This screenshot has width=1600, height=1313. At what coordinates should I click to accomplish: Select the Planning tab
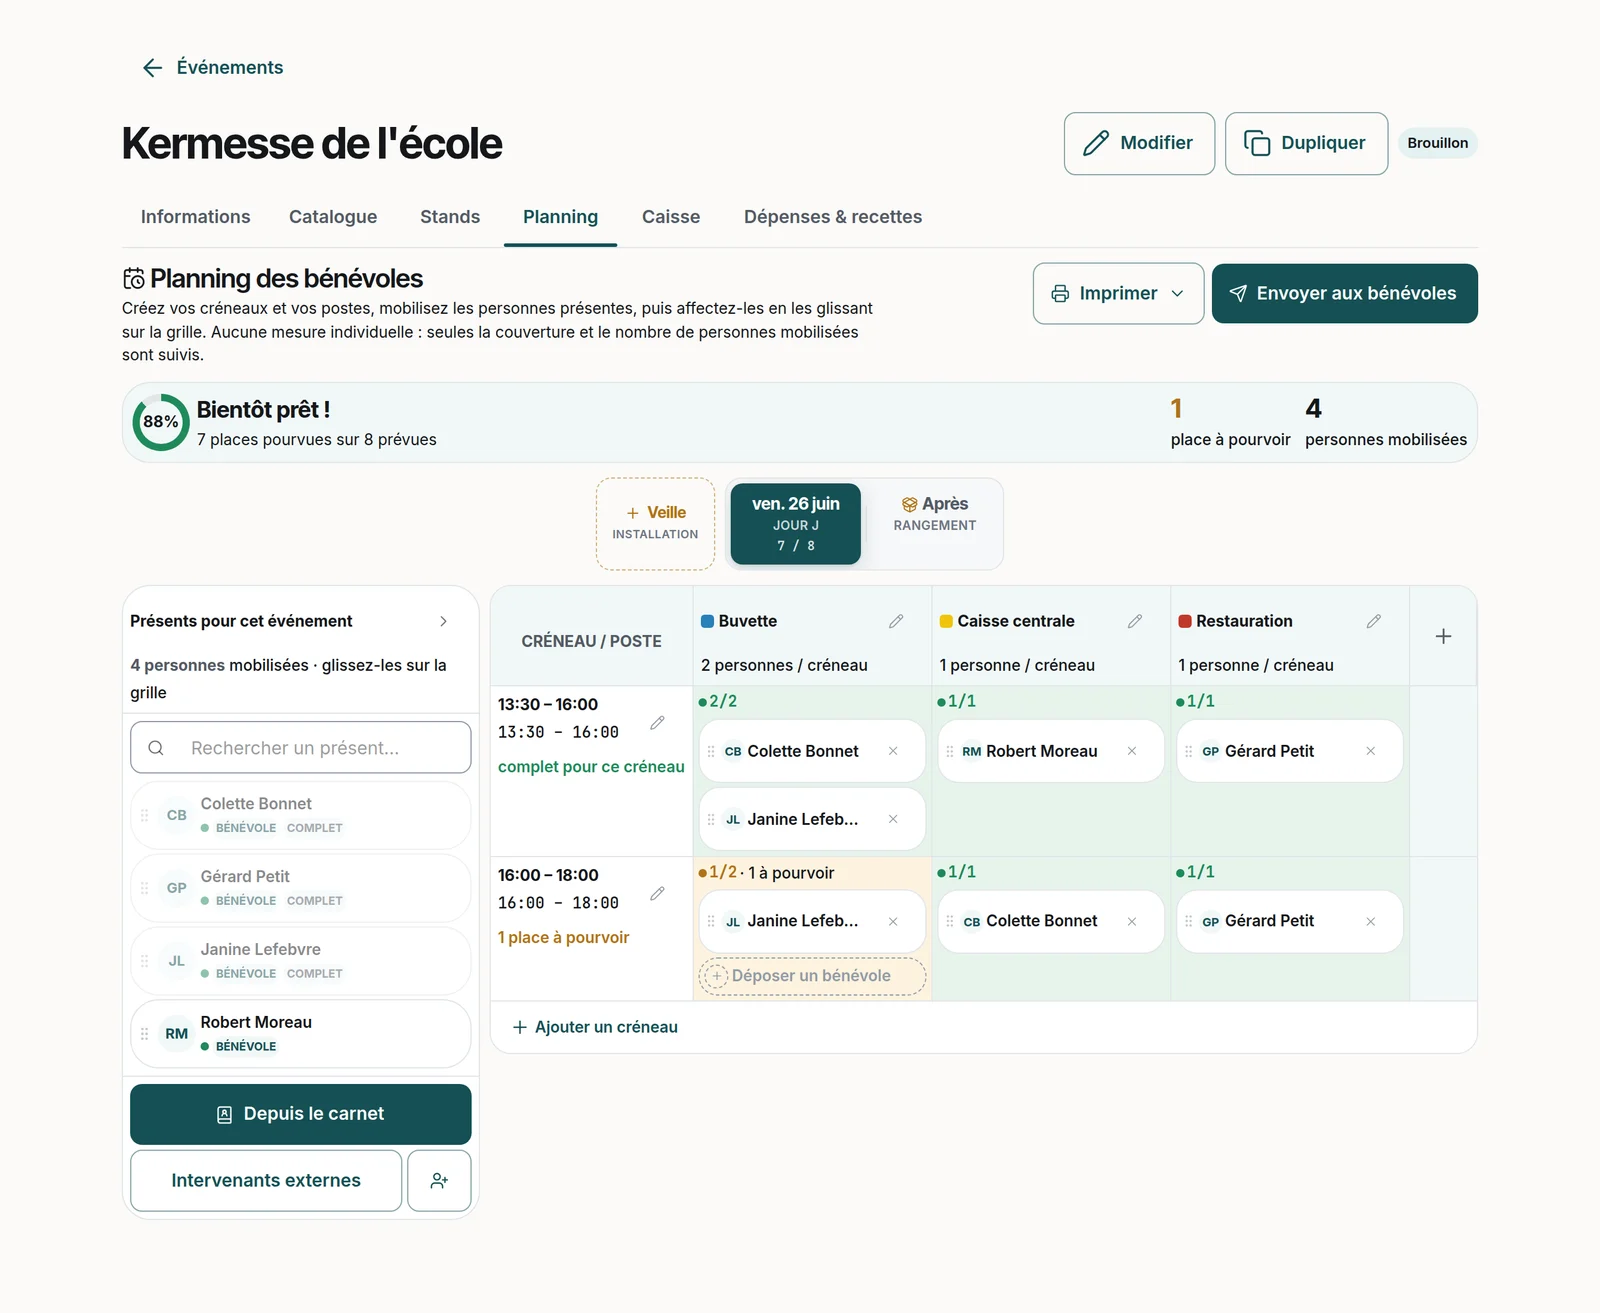(x=560, y=217)
